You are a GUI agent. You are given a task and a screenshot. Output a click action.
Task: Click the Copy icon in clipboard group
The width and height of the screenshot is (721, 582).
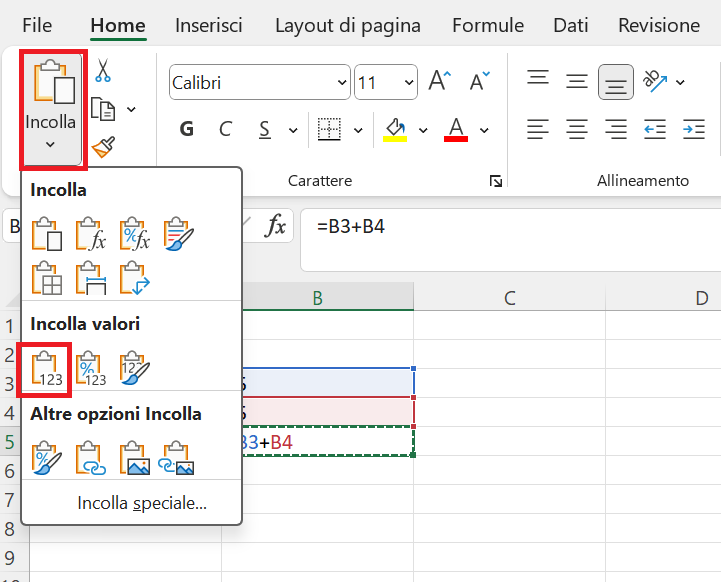point(103,109)
